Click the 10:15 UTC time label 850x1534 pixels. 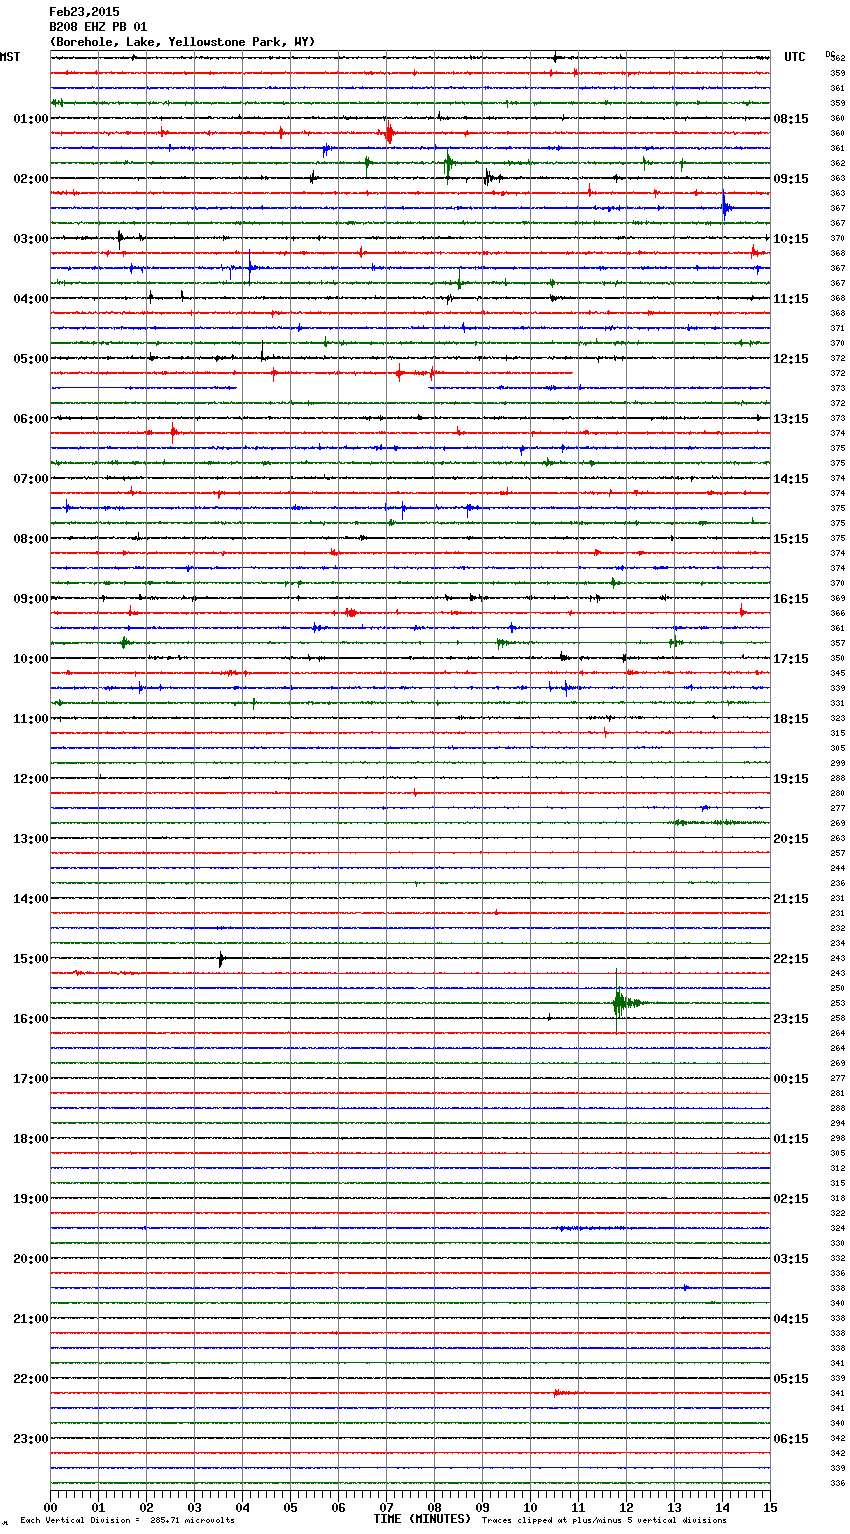coord(791,239)
